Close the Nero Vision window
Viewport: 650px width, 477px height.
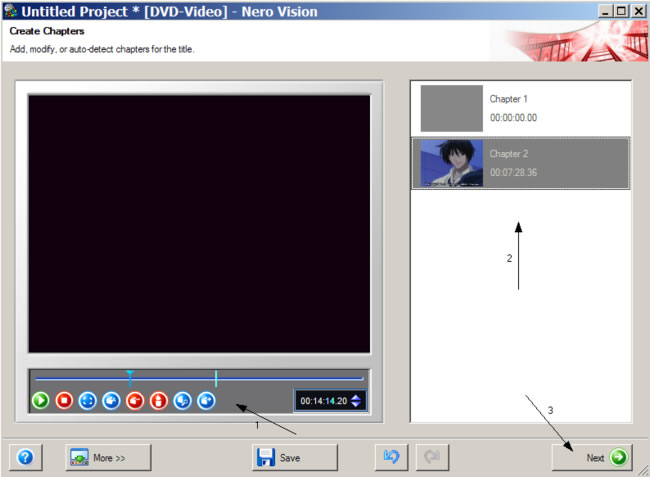point(638,11)
